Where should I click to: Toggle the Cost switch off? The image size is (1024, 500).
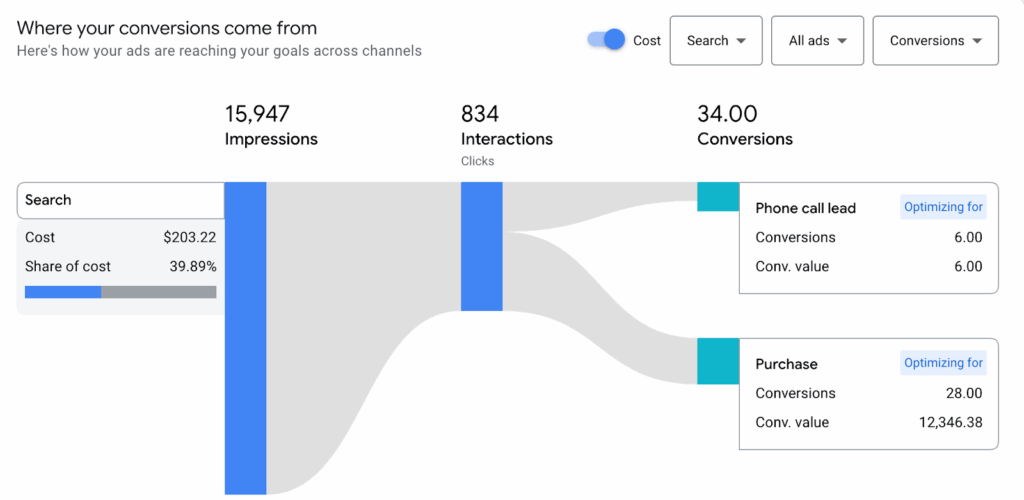(x=607, y=40)
